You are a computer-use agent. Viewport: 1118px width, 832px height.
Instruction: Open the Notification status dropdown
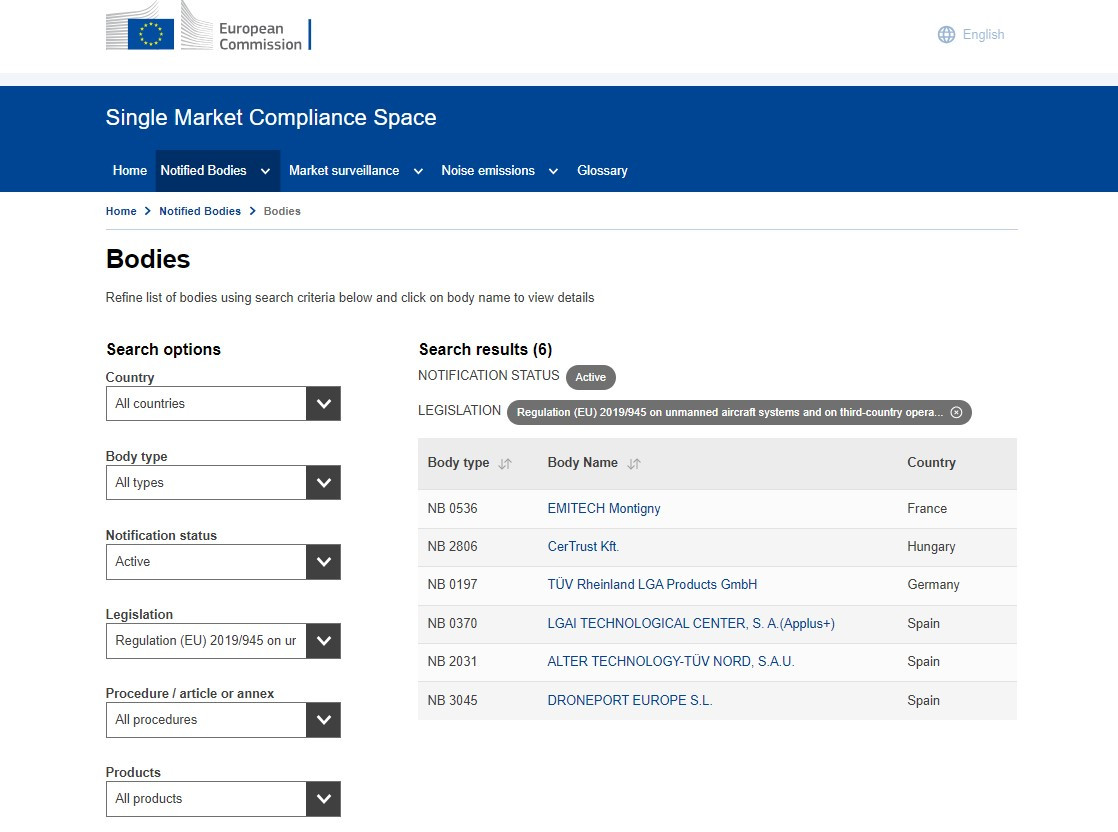223,562
